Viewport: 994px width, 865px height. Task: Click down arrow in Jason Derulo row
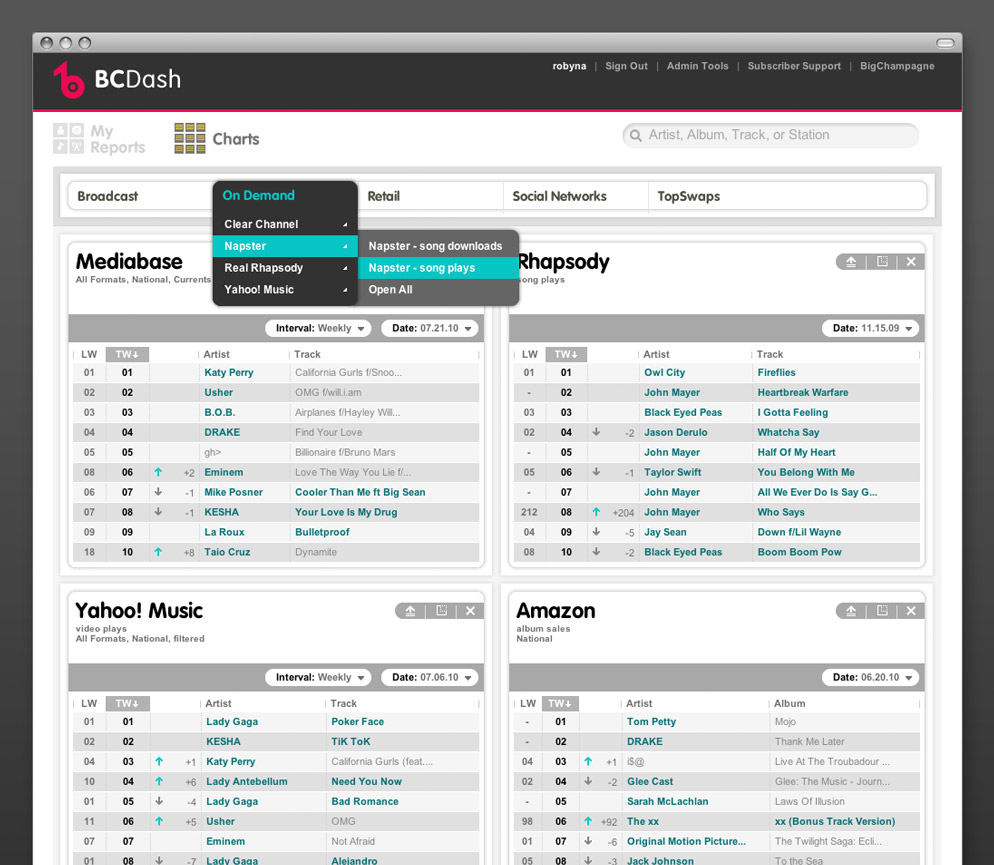point(596,432)
